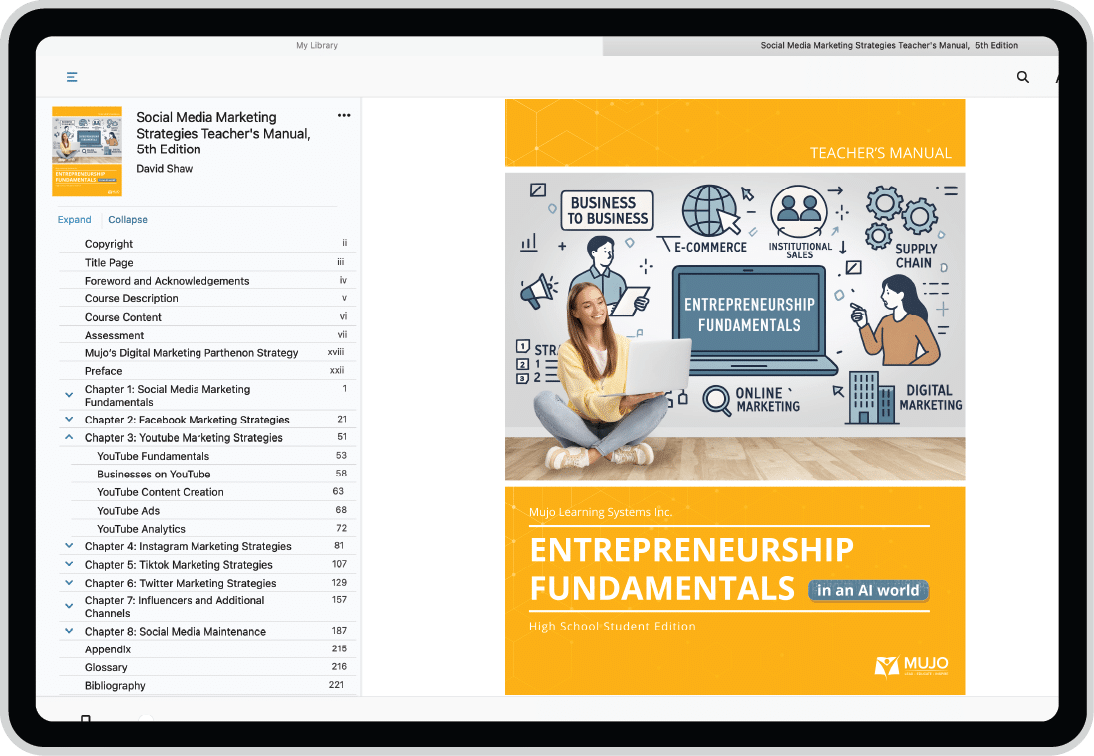Expand Chapter 6: Twitter Marketing Strategies
This screenshot has width=1094, height=756.
point(68,582)
